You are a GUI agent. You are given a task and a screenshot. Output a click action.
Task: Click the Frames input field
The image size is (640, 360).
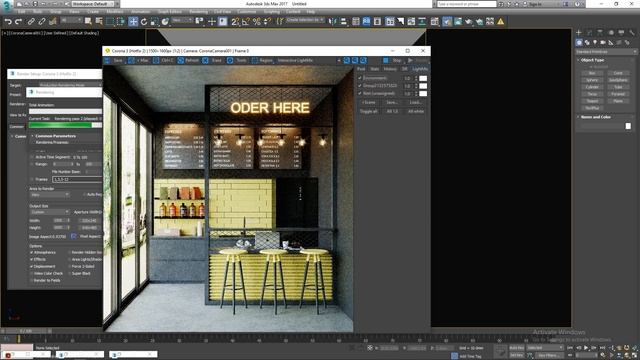coord(77,179)
